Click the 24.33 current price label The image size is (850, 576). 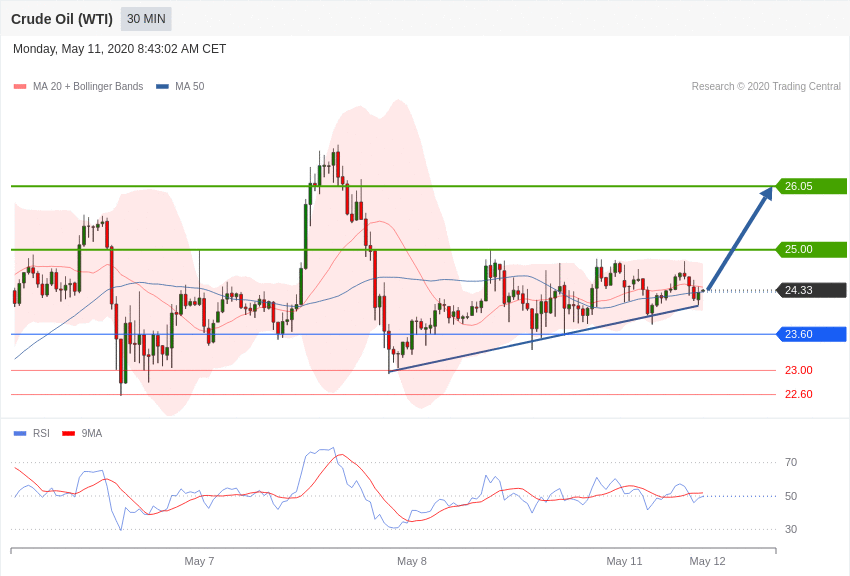812,290
